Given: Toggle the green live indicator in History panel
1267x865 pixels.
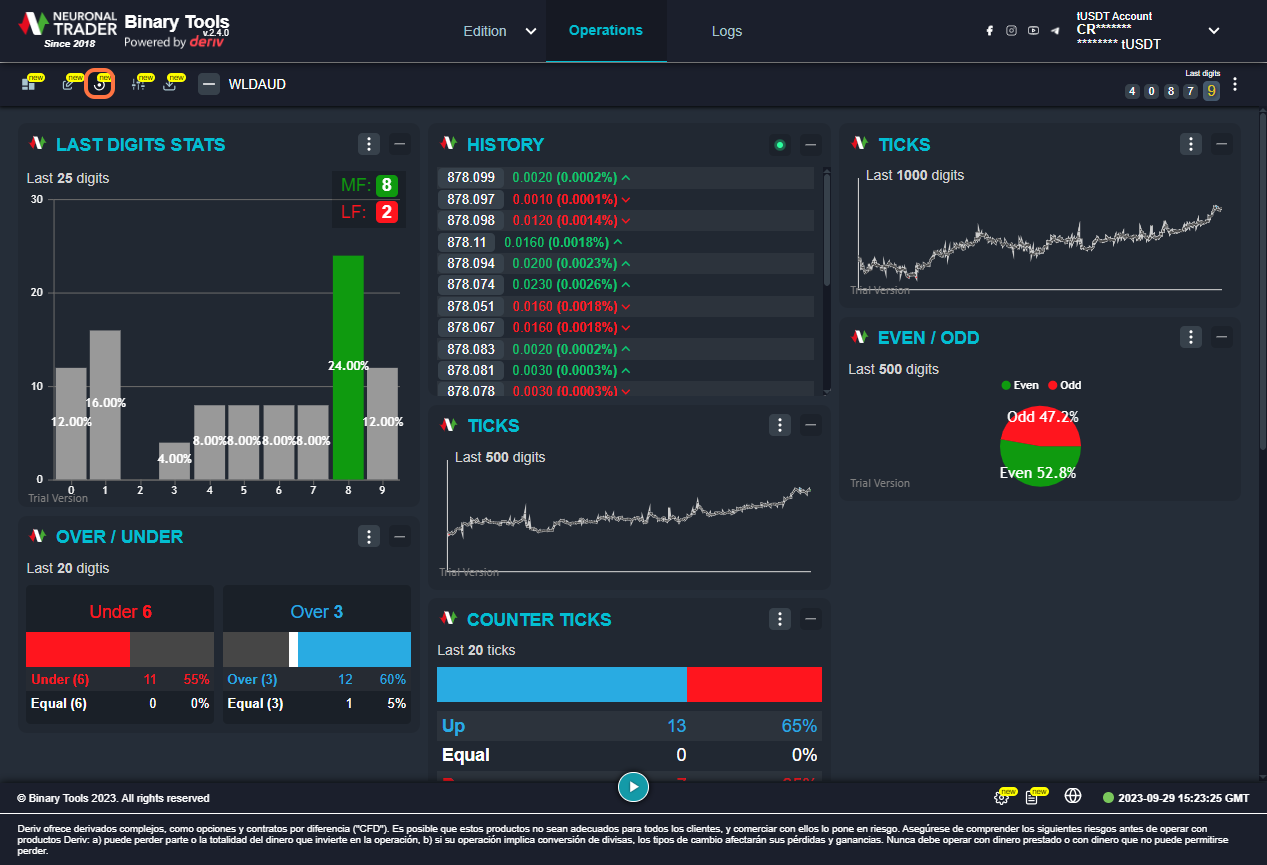Looking at the screenshot, I should (780, 145).
